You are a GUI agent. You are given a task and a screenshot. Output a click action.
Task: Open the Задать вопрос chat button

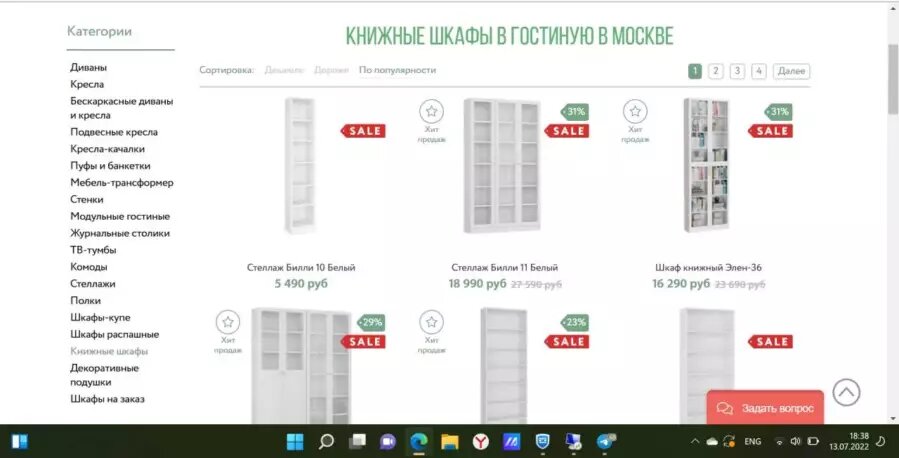[x=765, y=408]
